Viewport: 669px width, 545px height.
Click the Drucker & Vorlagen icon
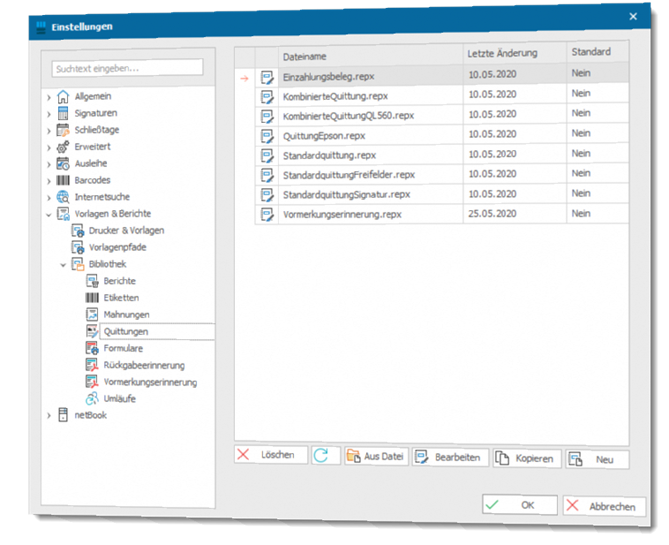(x=78, y=230)
